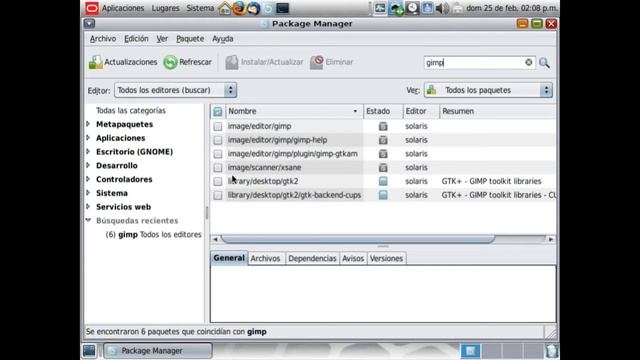
Task: Click the magnifier search icon
Action: (544, 62)
